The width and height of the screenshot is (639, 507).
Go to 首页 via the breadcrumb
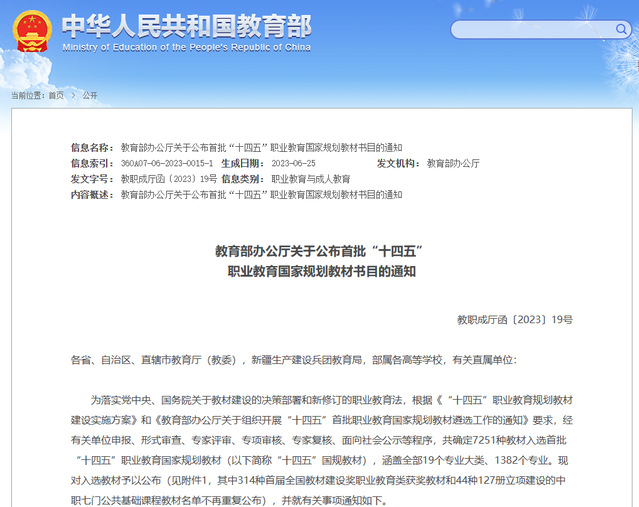click(x=55, y=95)
